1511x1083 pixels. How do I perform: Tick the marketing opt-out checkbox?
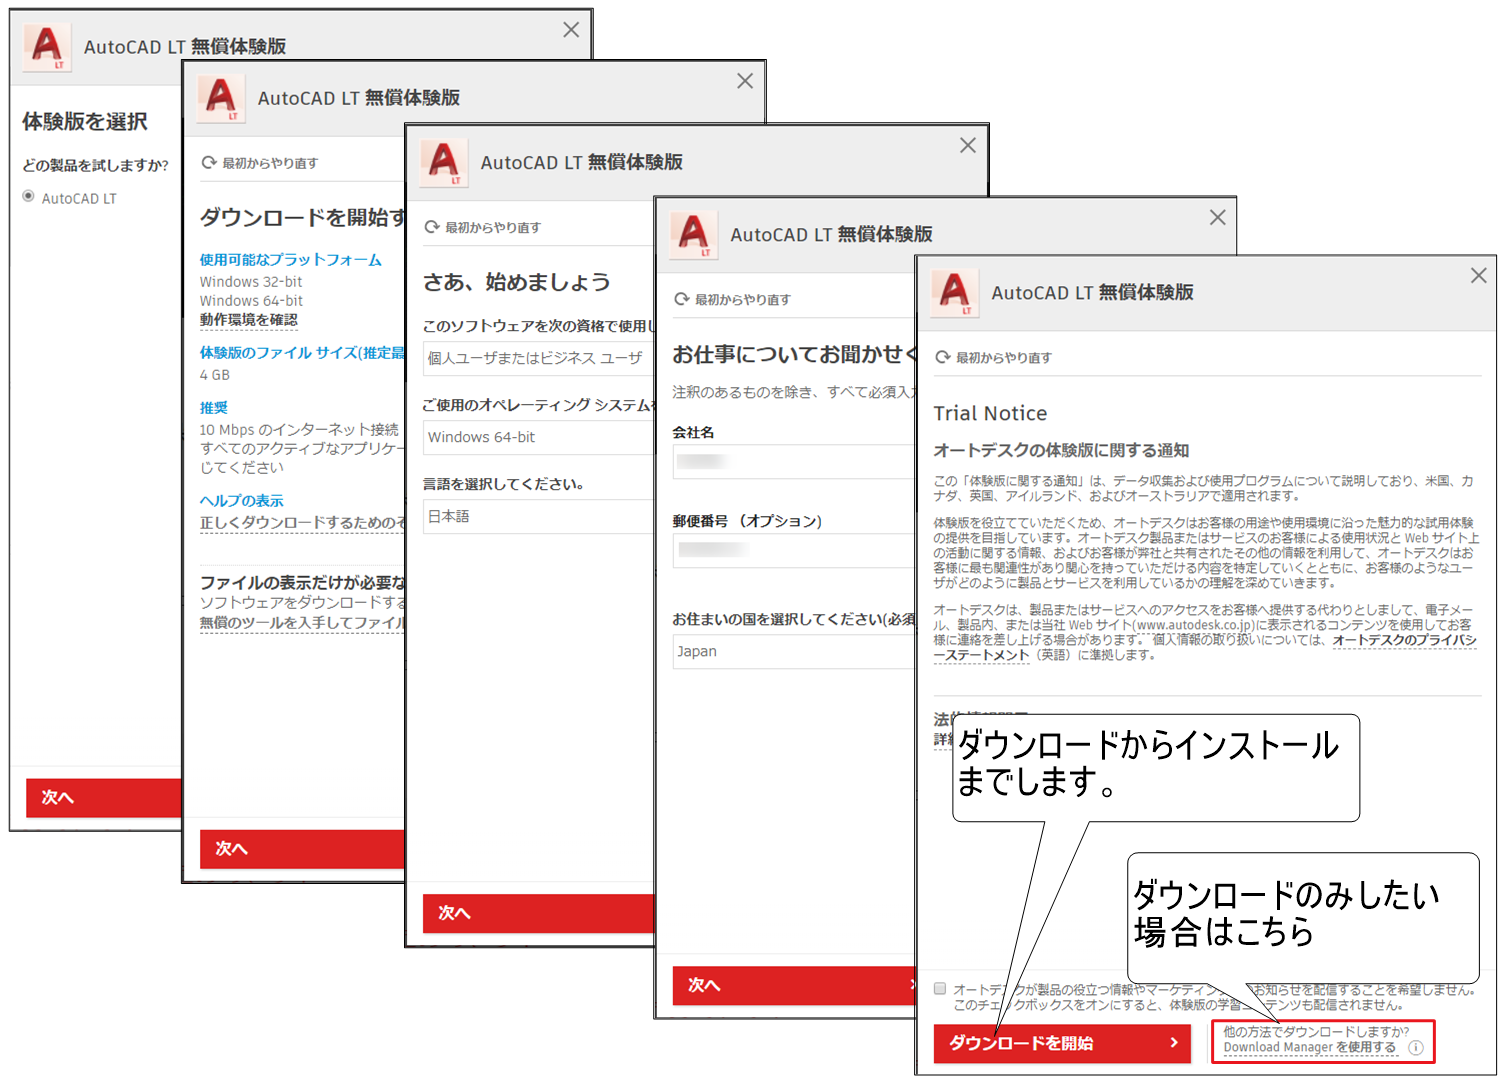pos(940,989)
